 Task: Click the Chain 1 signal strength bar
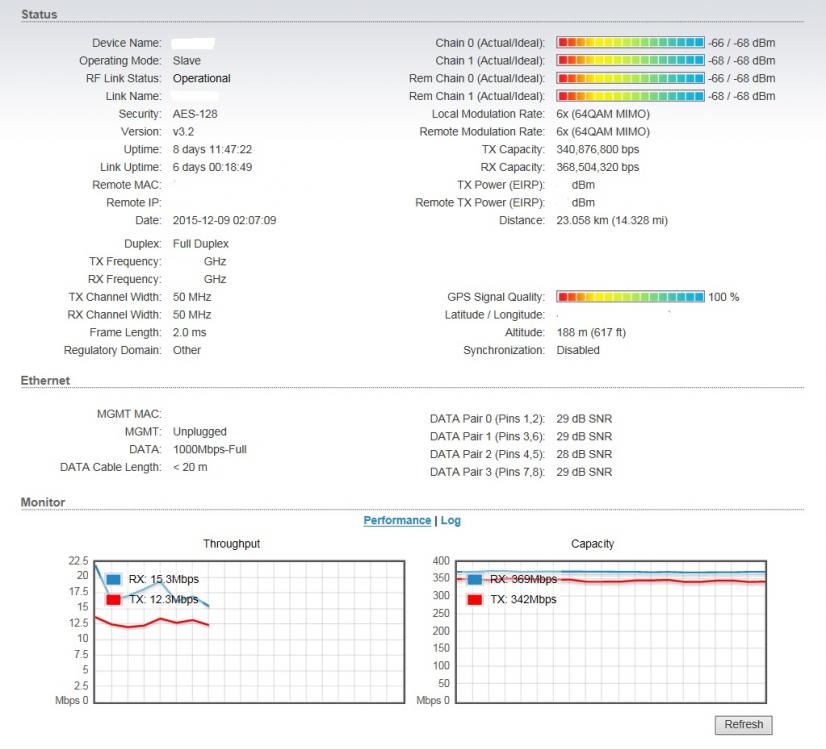point(630,61)
